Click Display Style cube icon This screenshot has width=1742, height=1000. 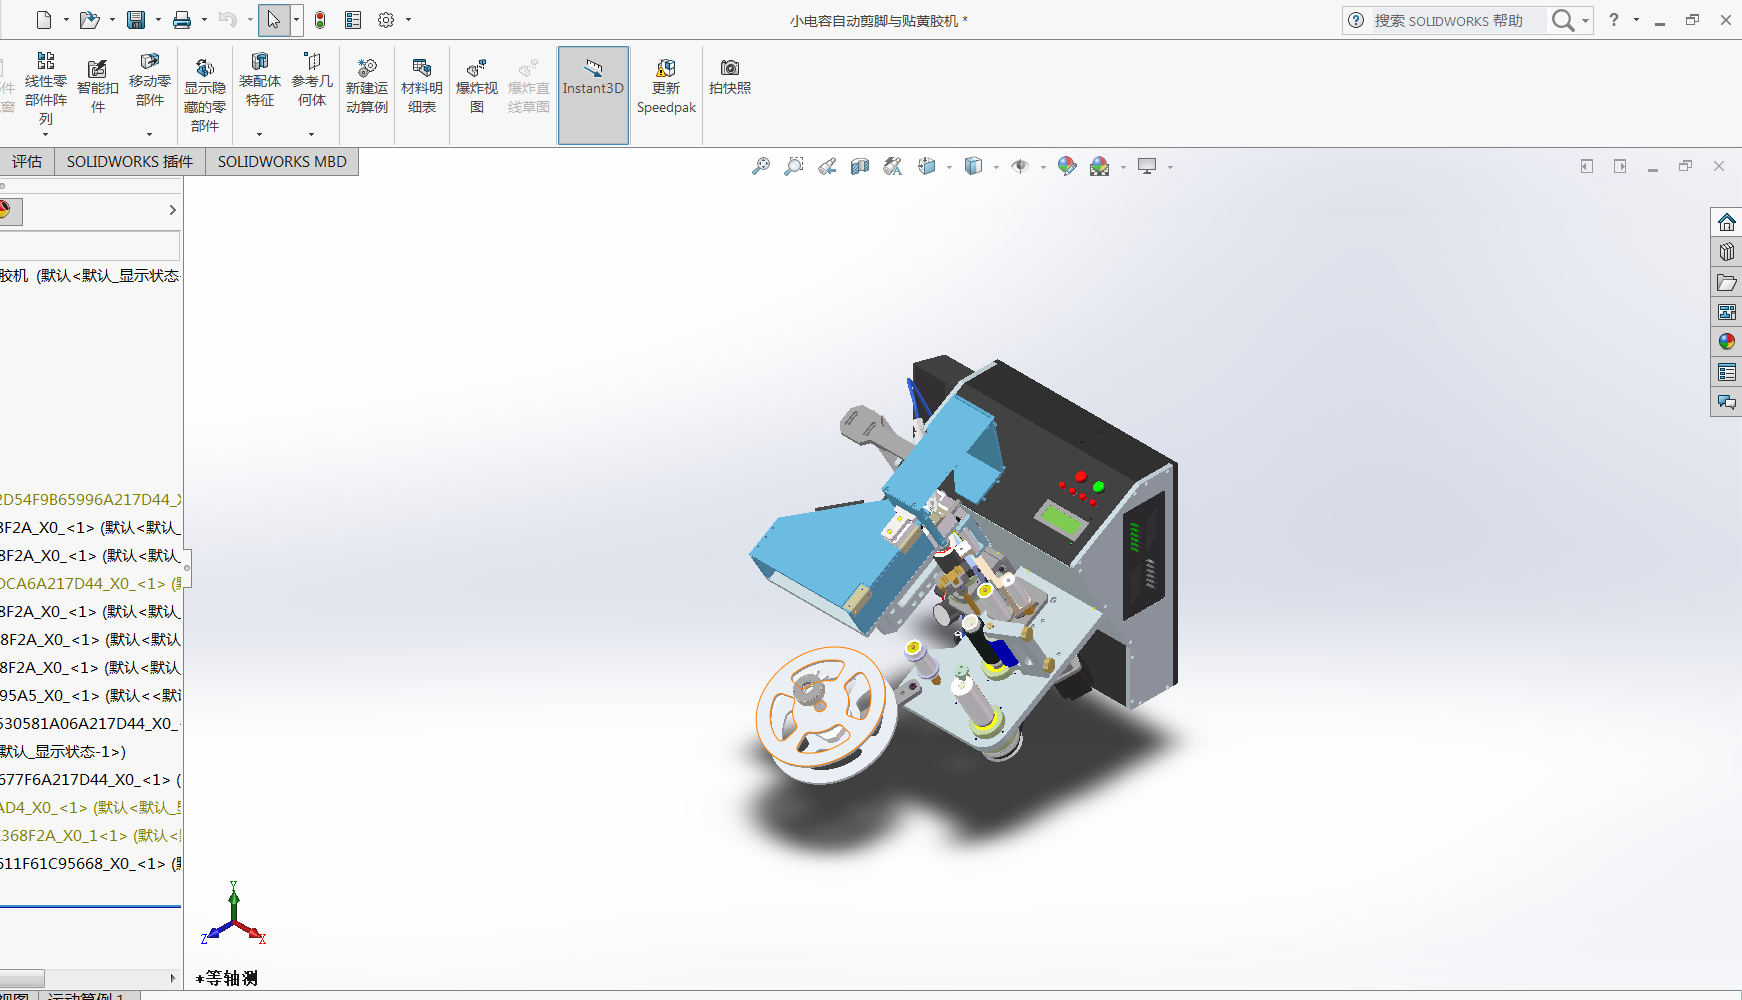[974, 166]
